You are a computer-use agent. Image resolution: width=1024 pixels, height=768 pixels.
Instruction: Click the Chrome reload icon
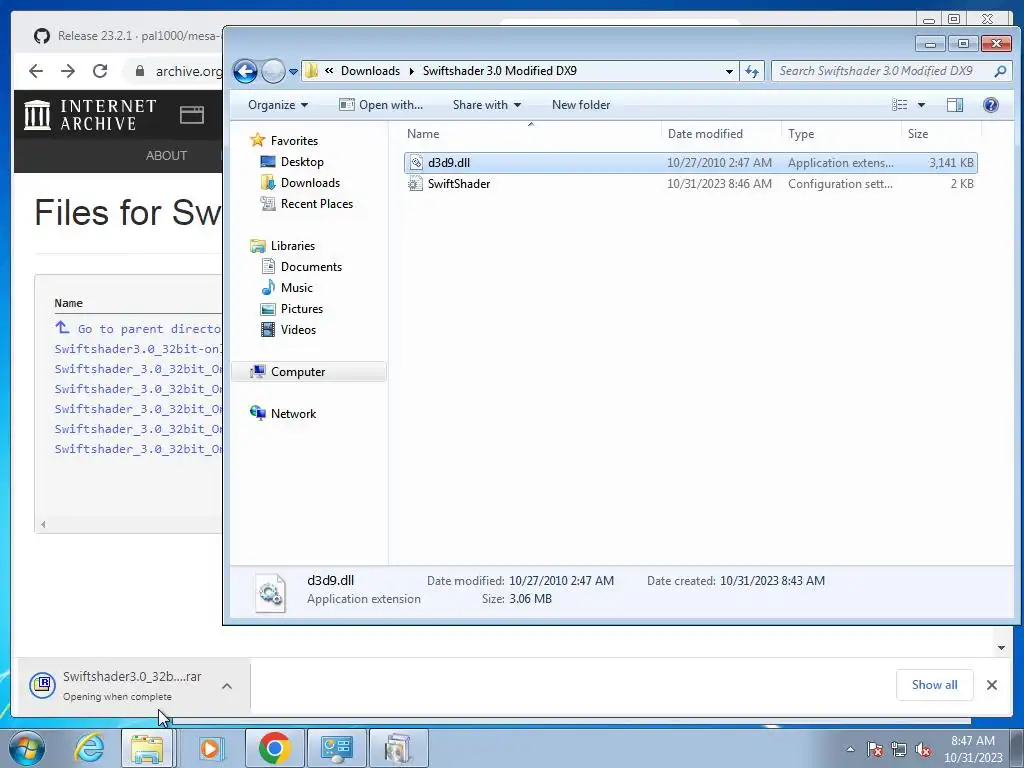(x=100, y=71)
